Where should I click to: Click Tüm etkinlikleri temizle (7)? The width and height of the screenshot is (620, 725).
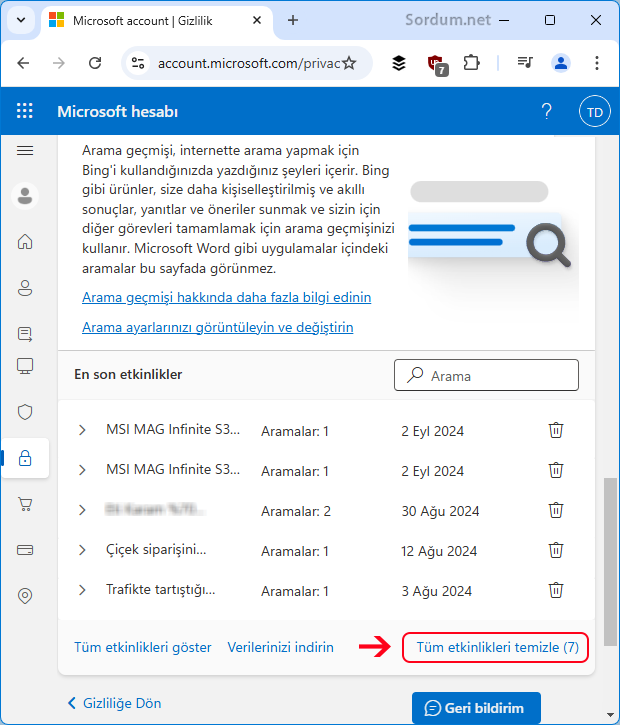tap(496, 647)
